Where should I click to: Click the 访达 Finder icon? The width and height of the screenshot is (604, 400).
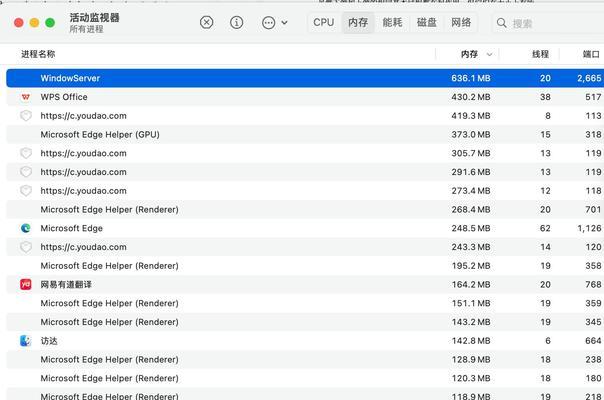(x=26, y=341)
